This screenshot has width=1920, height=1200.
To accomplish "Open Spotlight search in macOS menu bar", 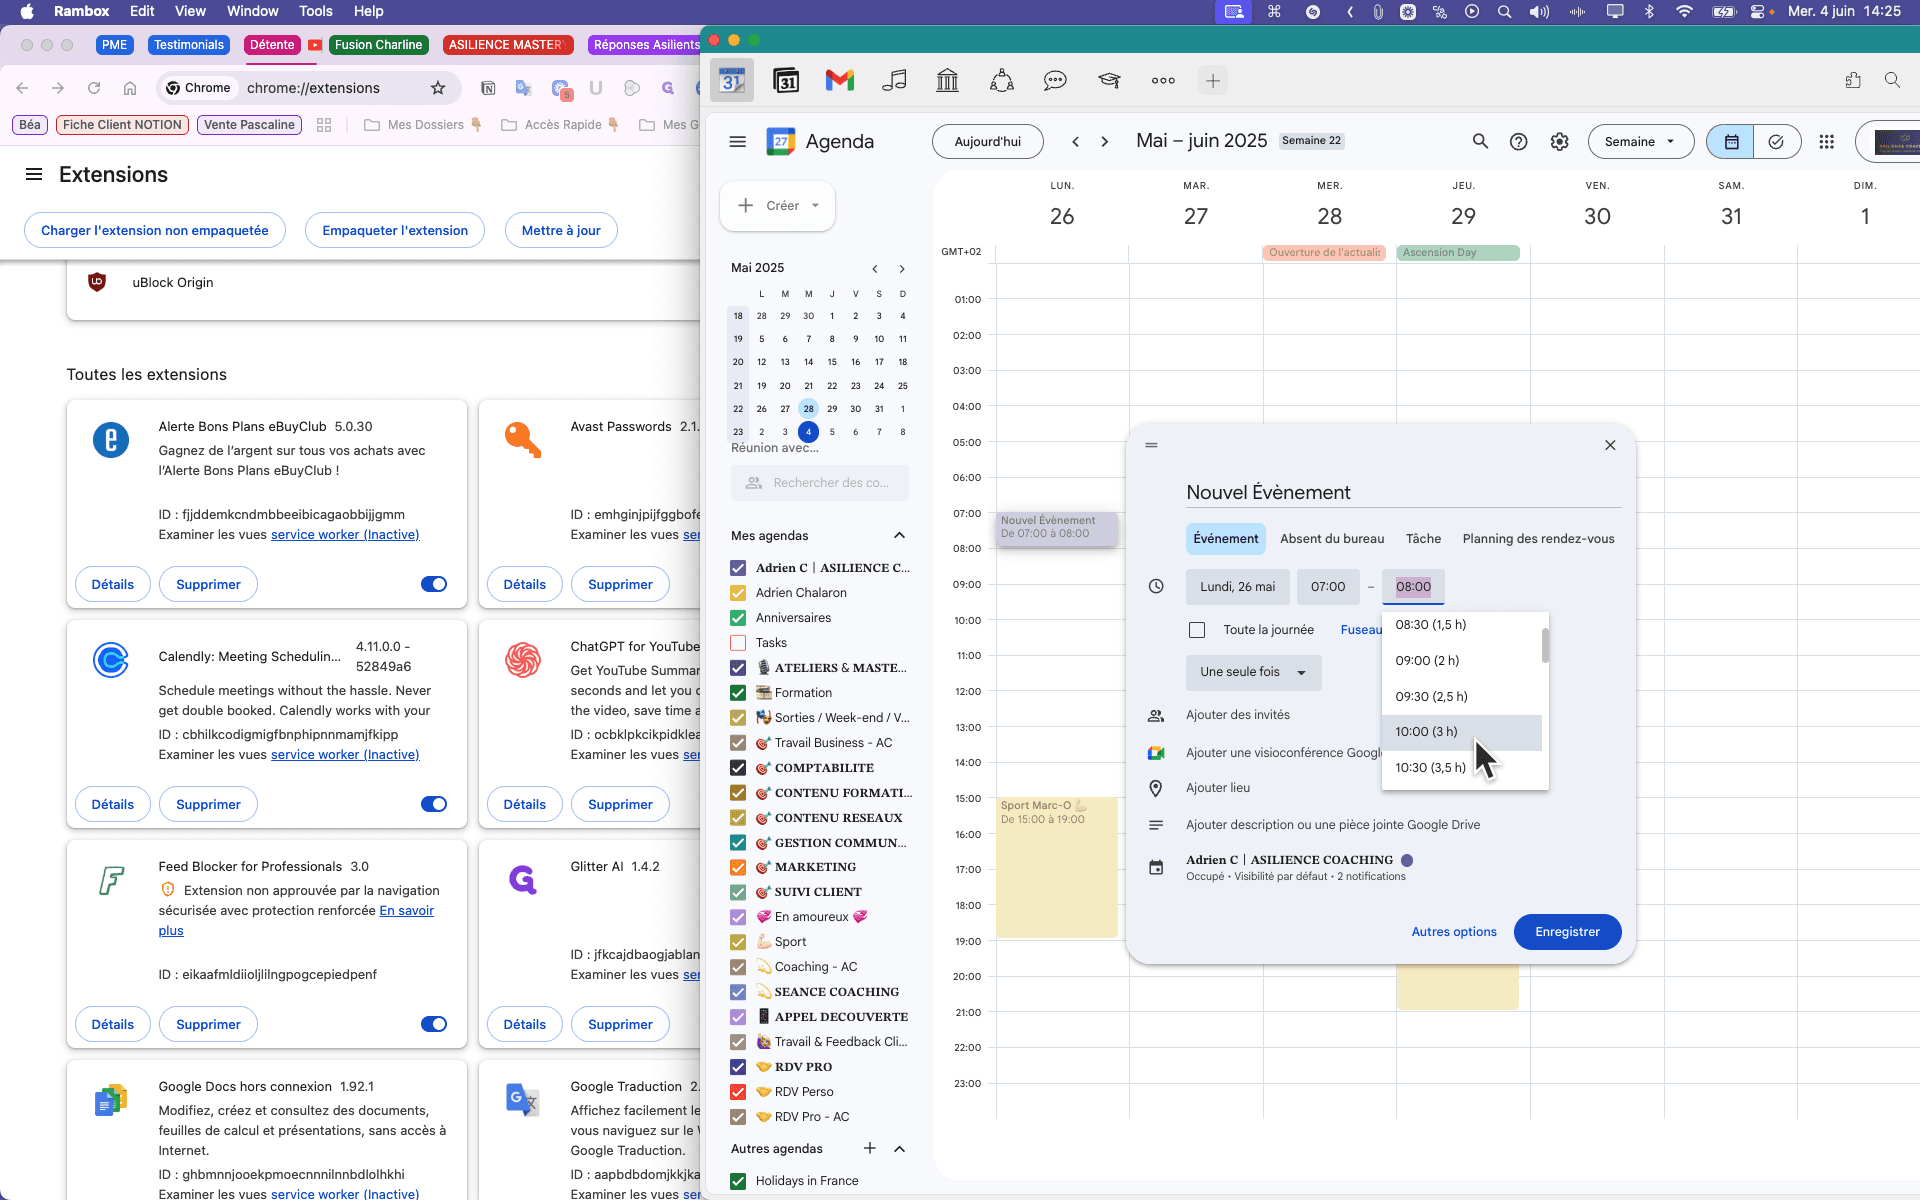I will (1504, 12).
